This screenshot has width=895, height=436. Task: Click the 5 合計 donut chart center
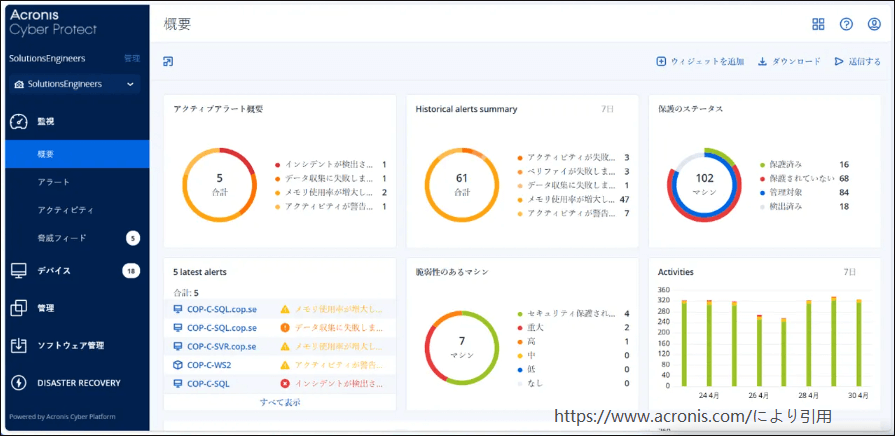tap(219, 184)
